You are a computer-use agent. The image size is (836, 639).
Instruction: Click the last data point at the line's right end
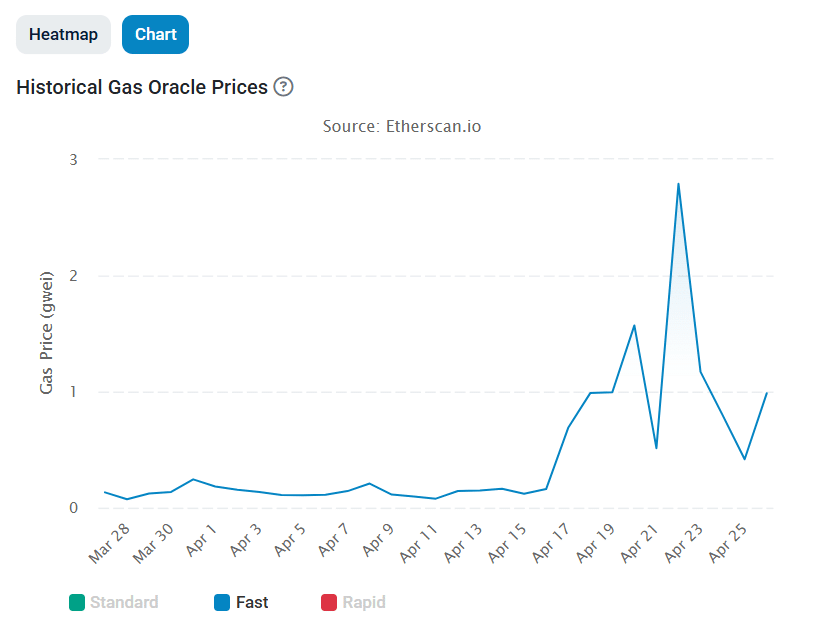click(x=767, y=393)
